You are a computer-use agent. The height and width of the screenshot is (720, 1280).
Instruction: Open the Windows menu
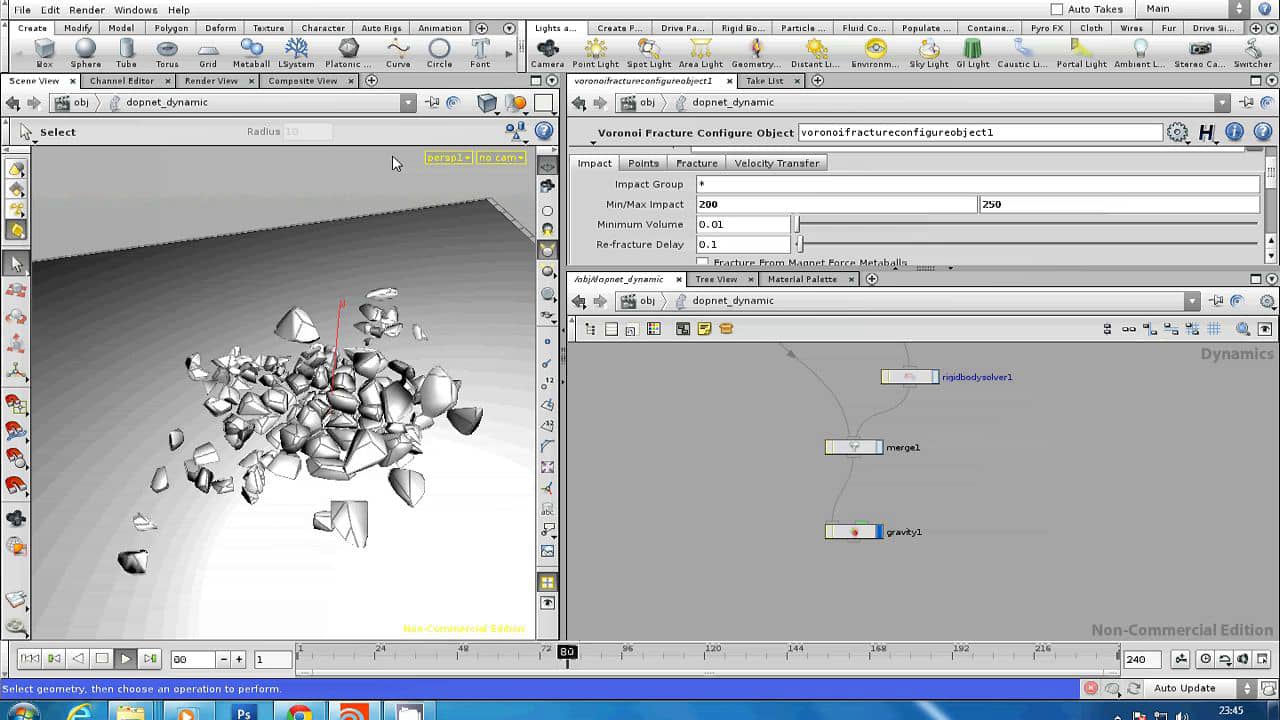(x=135, y=9)
